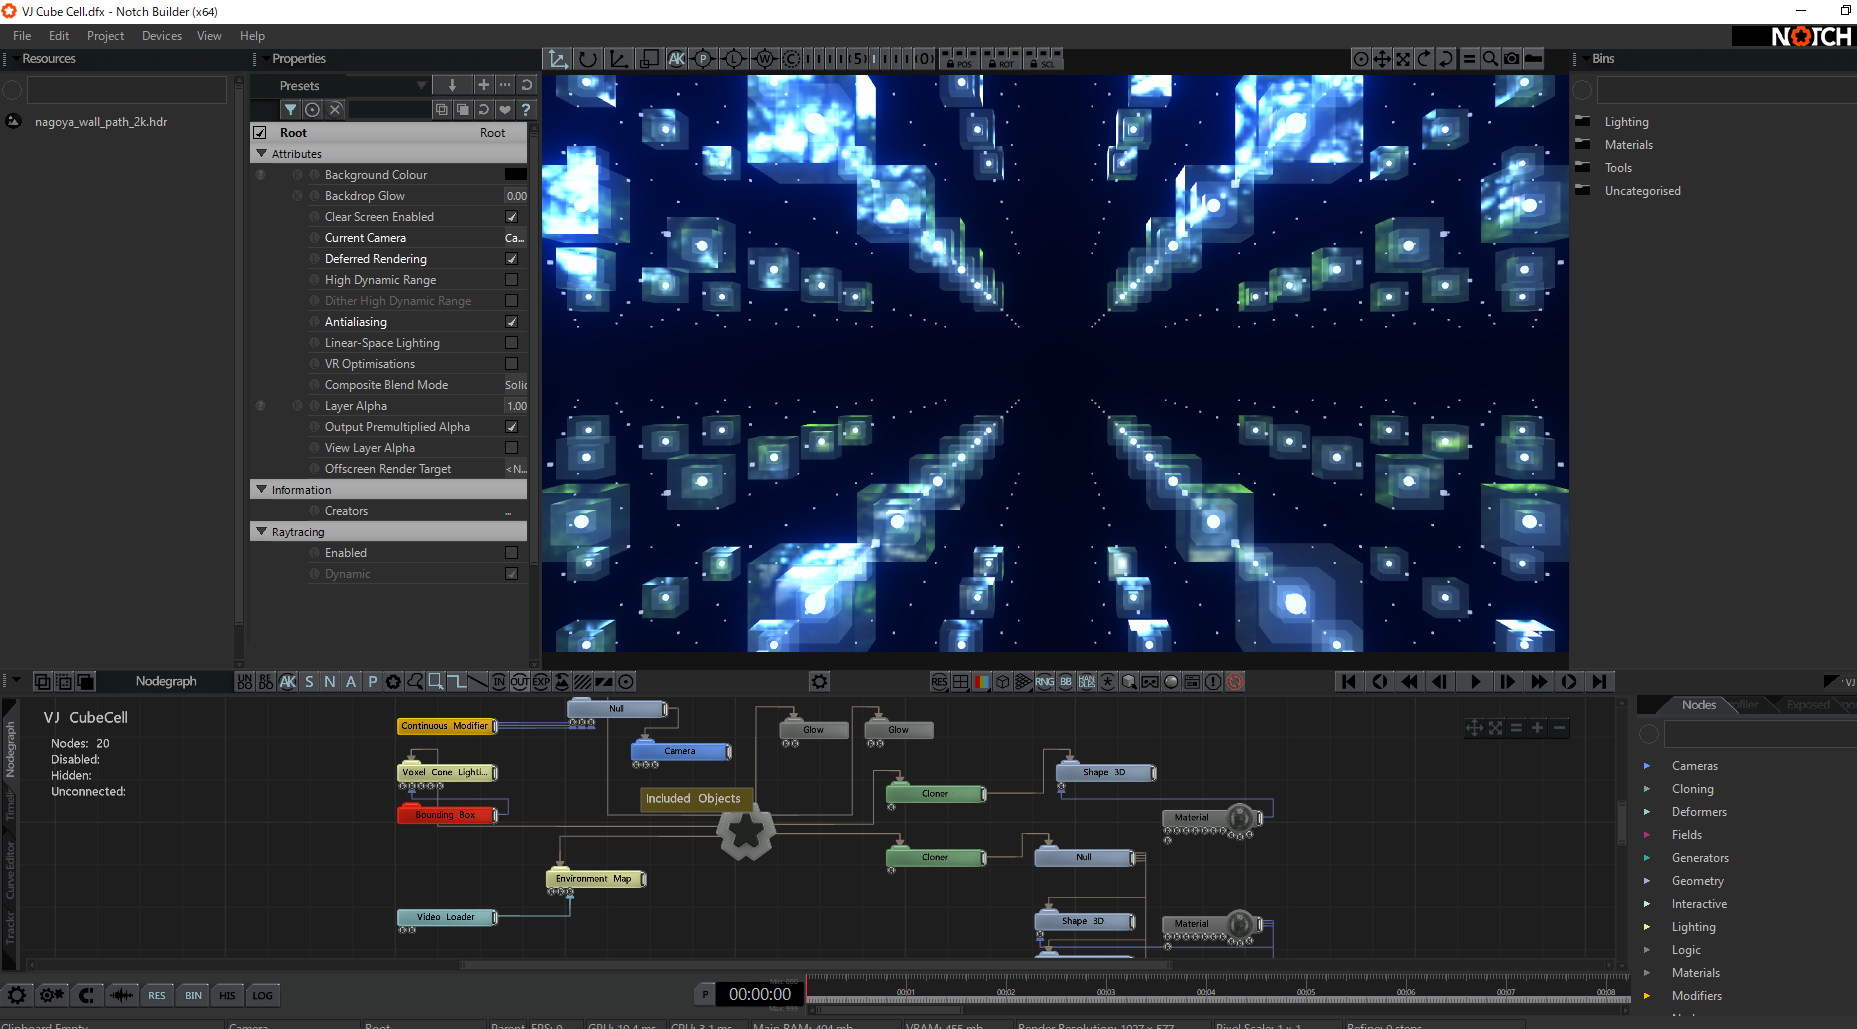Click the audio waveform icon in bottom bar
The height and width of the screenshot is (1029, 1857).
point(121,995)
